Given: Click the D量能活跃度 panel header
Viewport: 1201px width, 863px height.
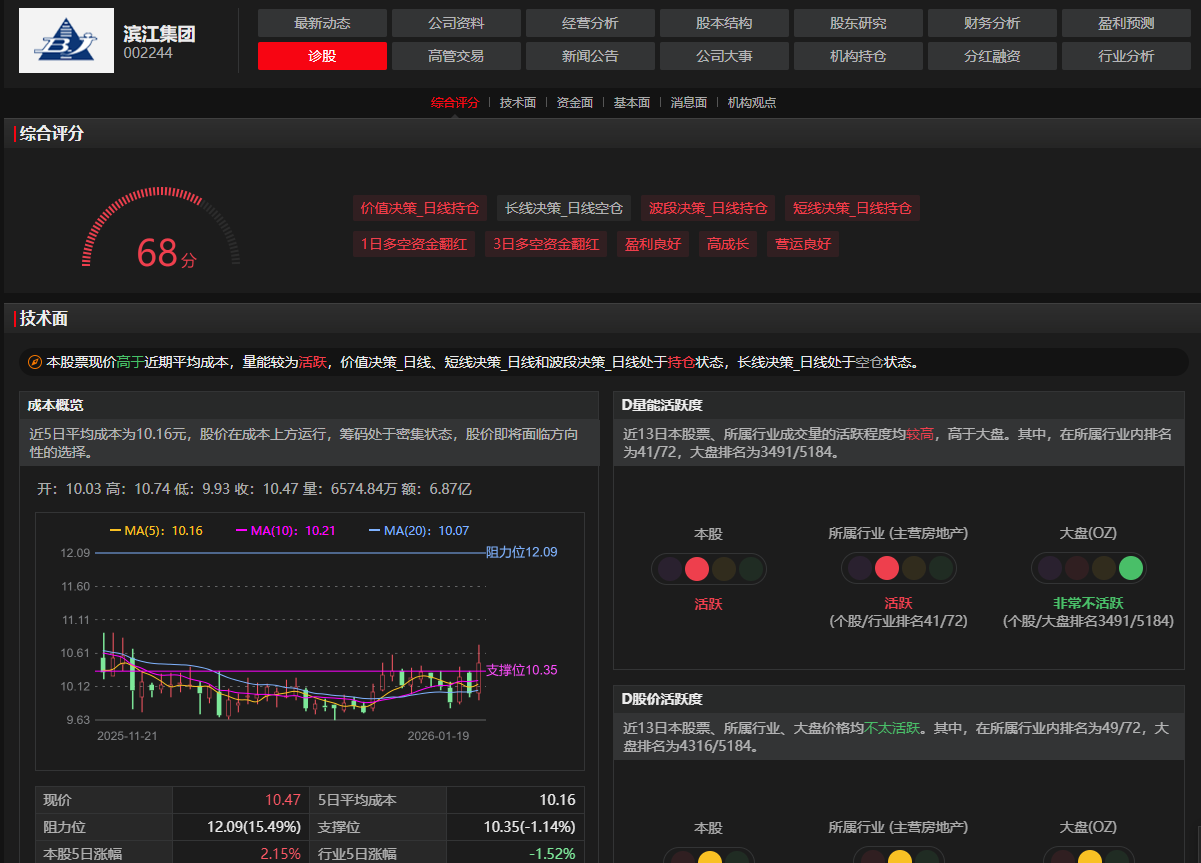Looking at the screenshot, I should click(898, 405).
